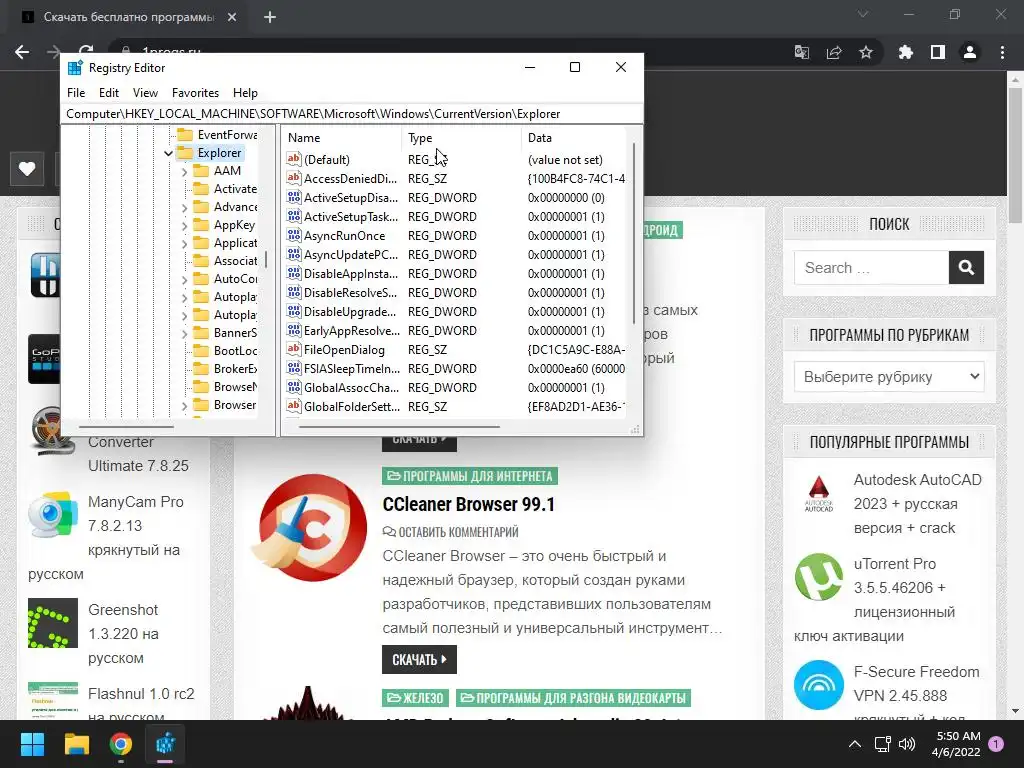This screenshot has height=768, width=1024.
Task: Select the FileOpenDialog registry value
Action: click(x=344, y=350)
